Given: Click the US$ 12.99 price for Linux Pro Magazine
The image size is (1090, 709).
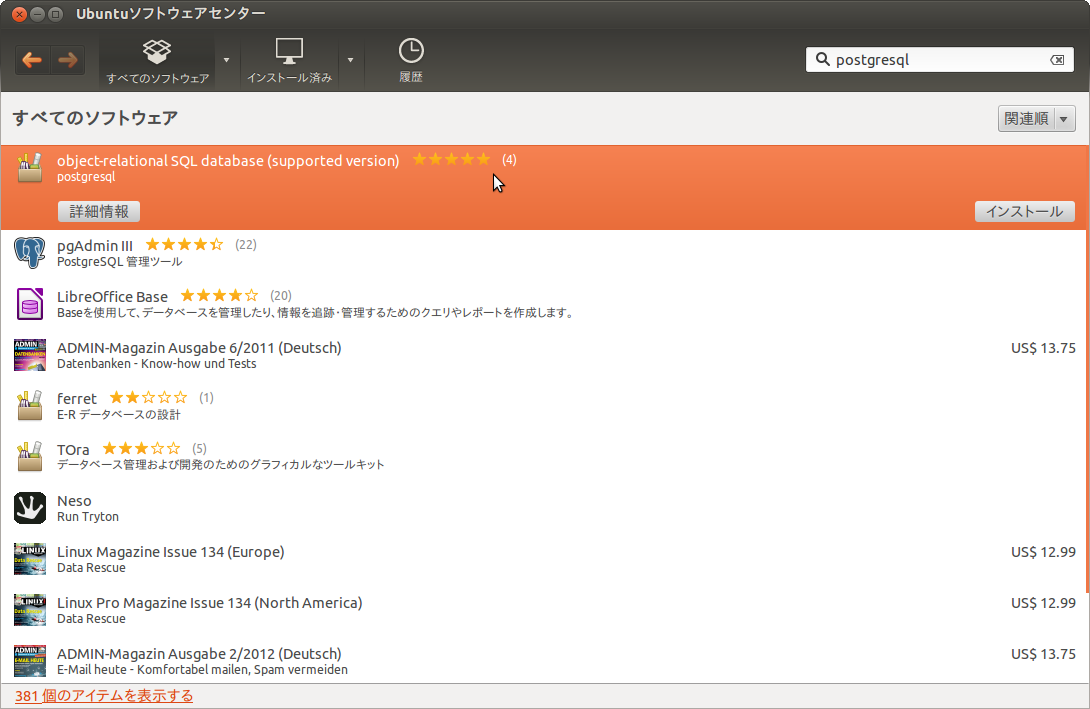Looking at the screenshot, I should (1043, 603).
